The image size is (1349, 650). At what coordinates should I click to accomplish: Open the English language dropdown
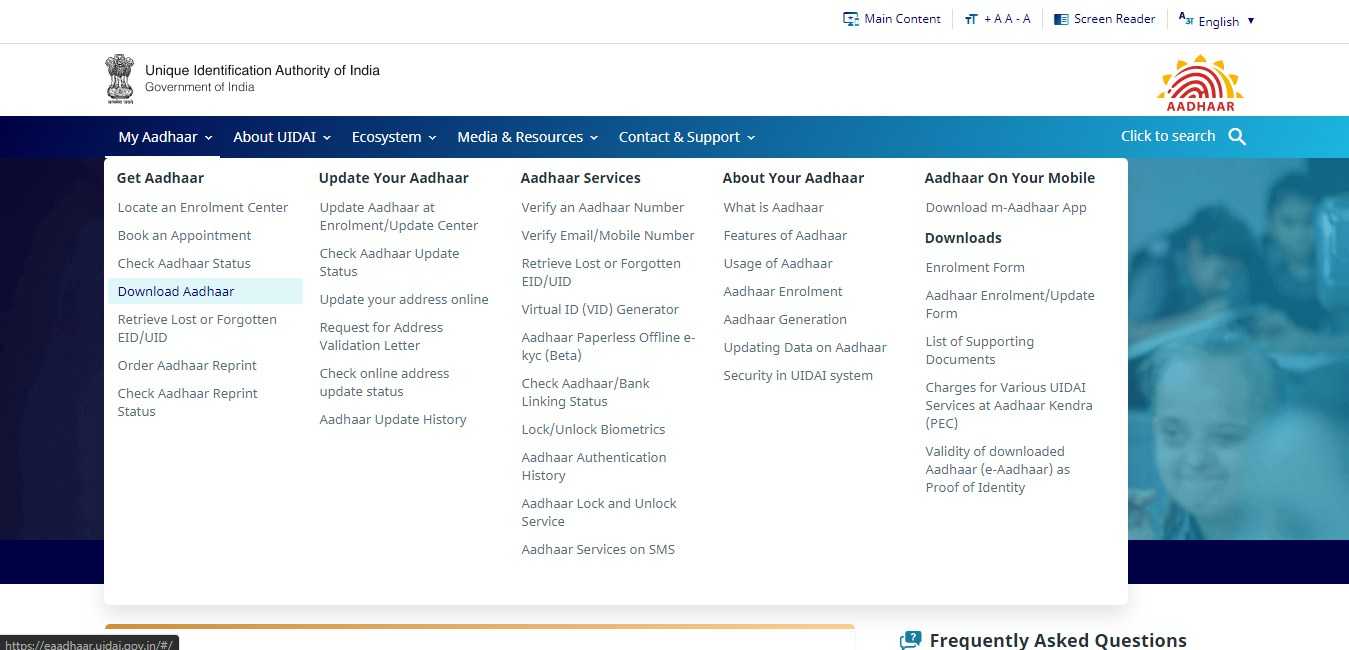tap(1226, 21)
